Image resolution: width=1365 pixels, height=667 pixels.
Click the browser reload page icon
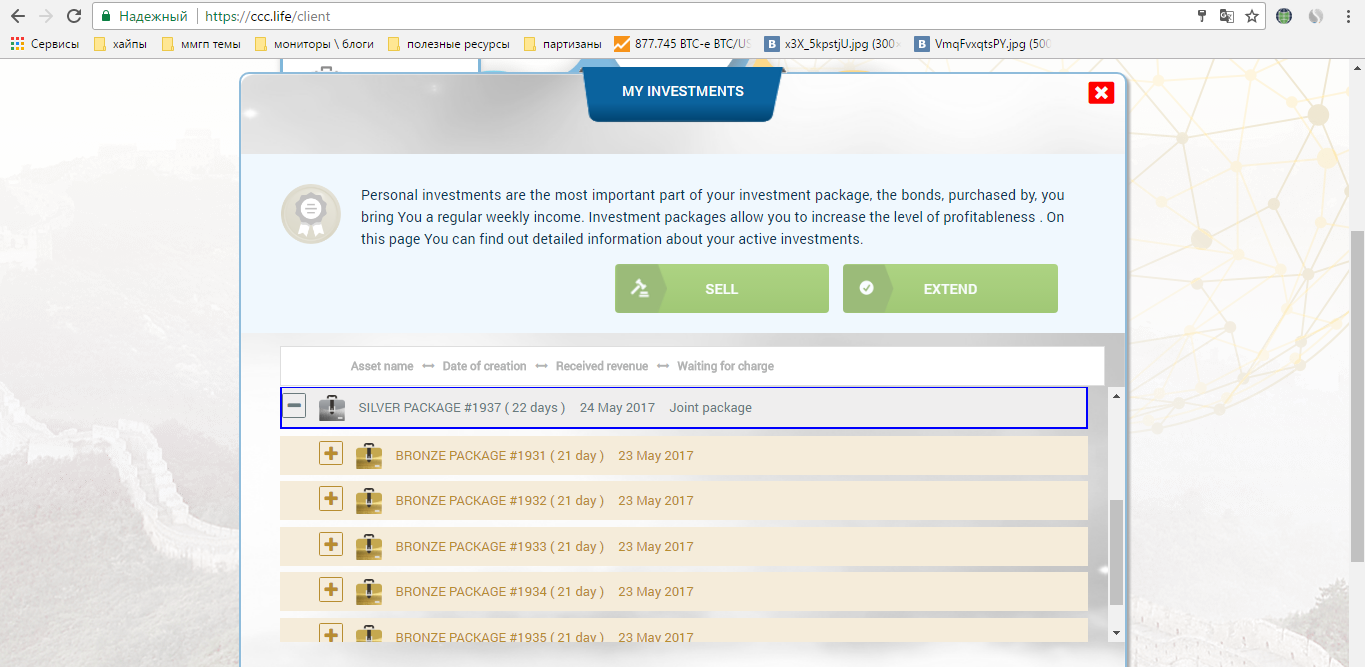coord(73,16)
